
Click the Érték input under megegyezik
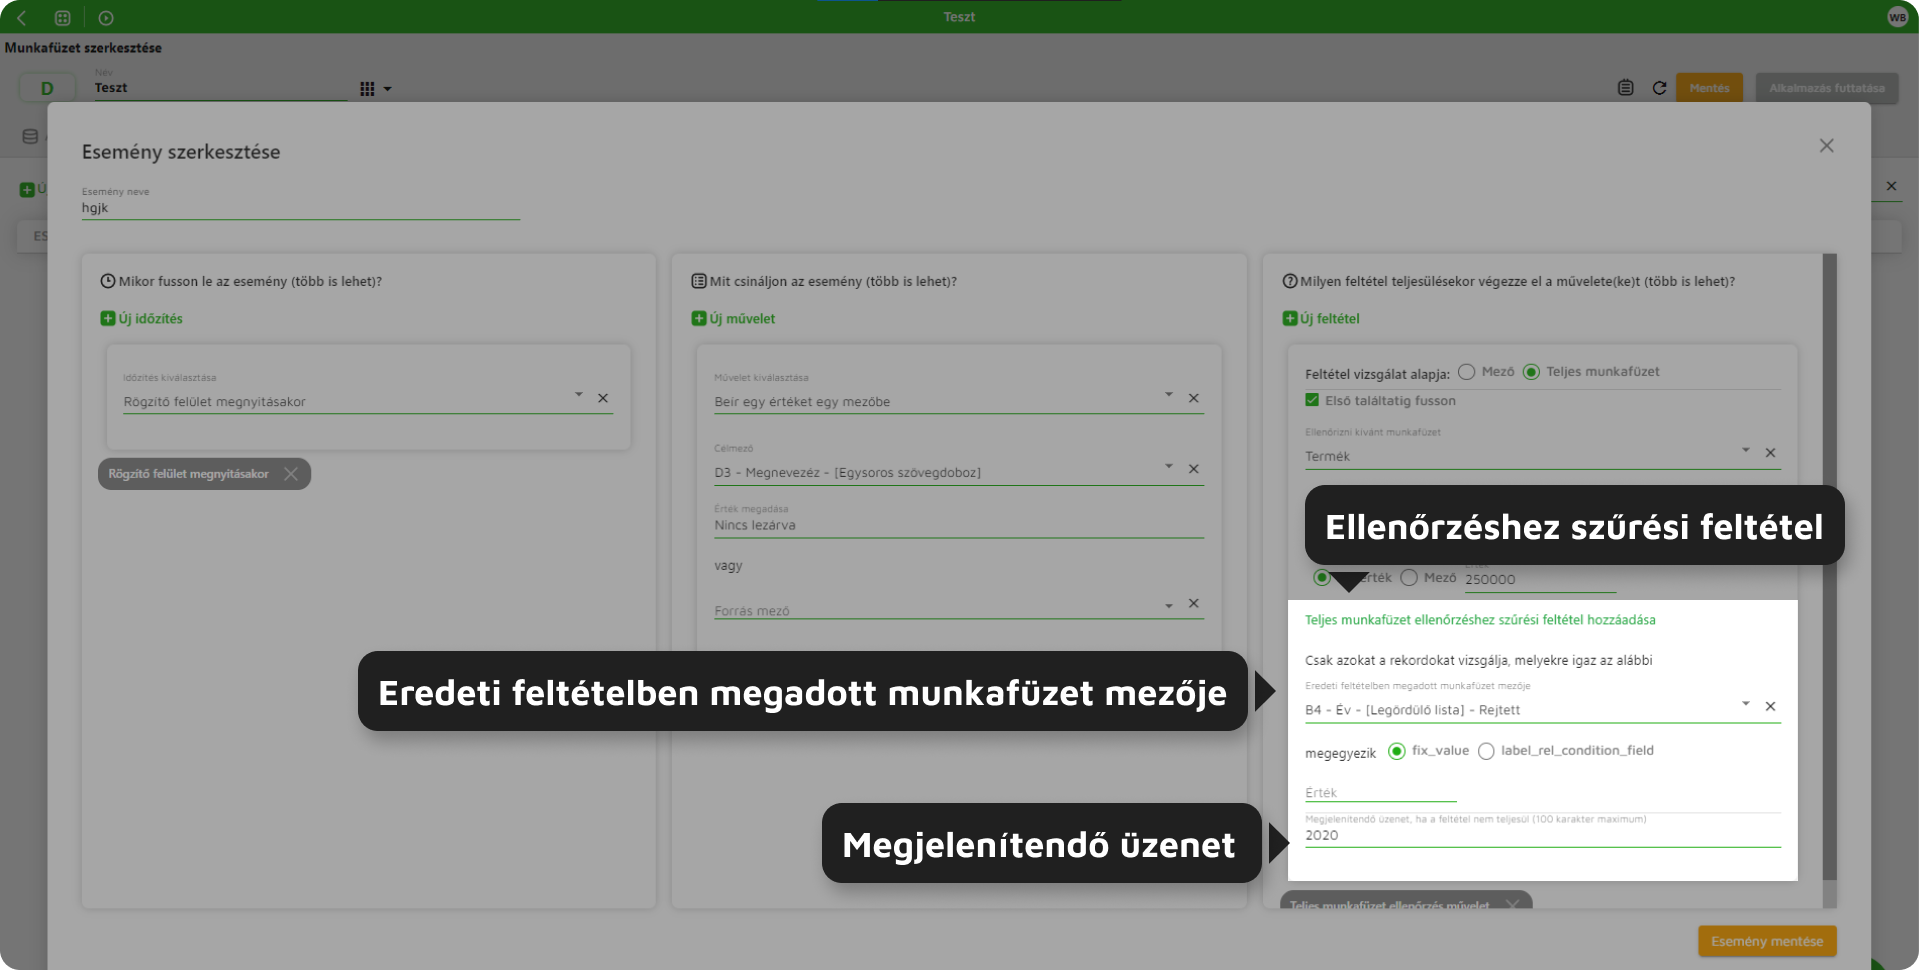[x=1380, y=793]
